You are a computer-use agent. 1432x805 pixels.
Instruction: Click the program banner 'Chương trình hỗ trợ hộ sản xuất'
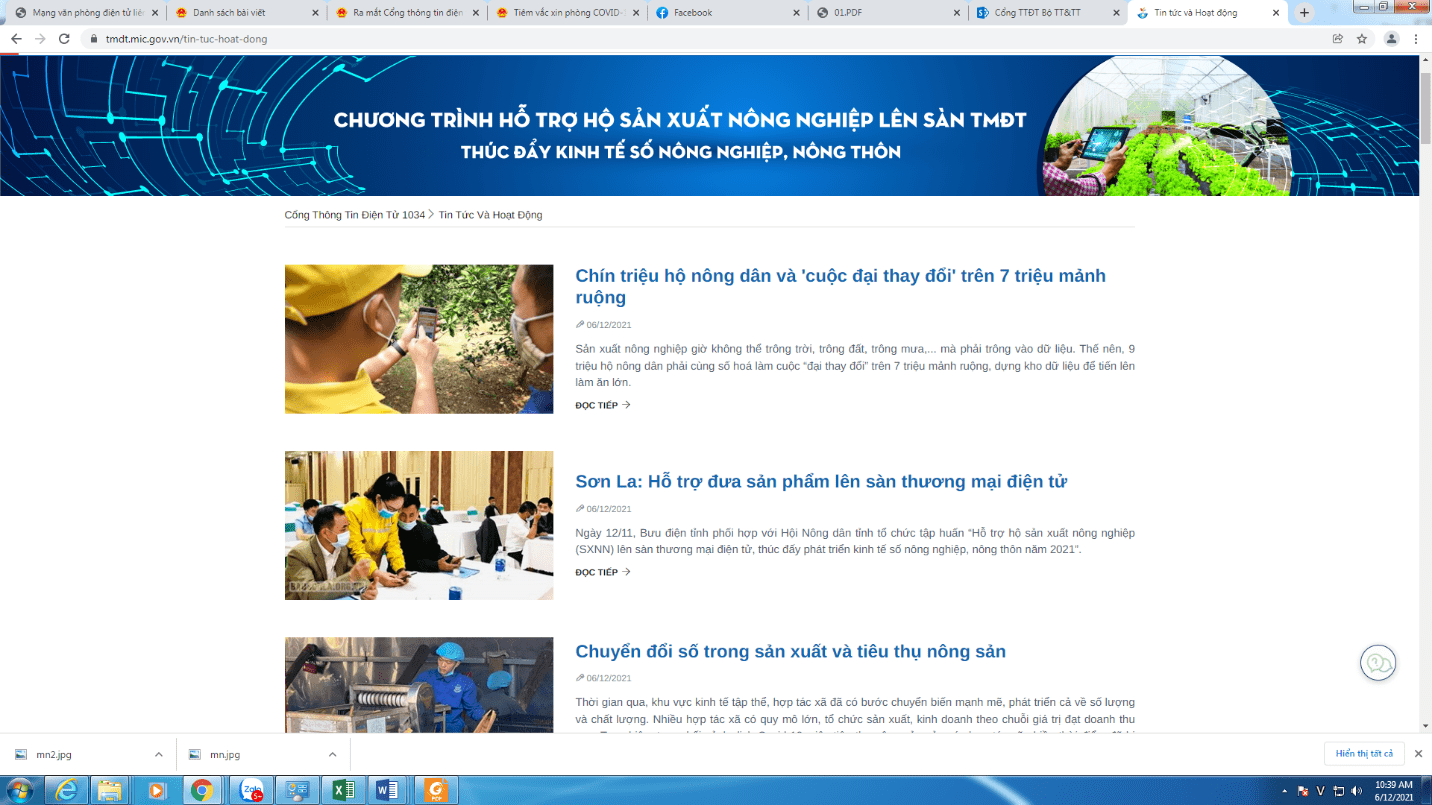click(x=709, y=126)
